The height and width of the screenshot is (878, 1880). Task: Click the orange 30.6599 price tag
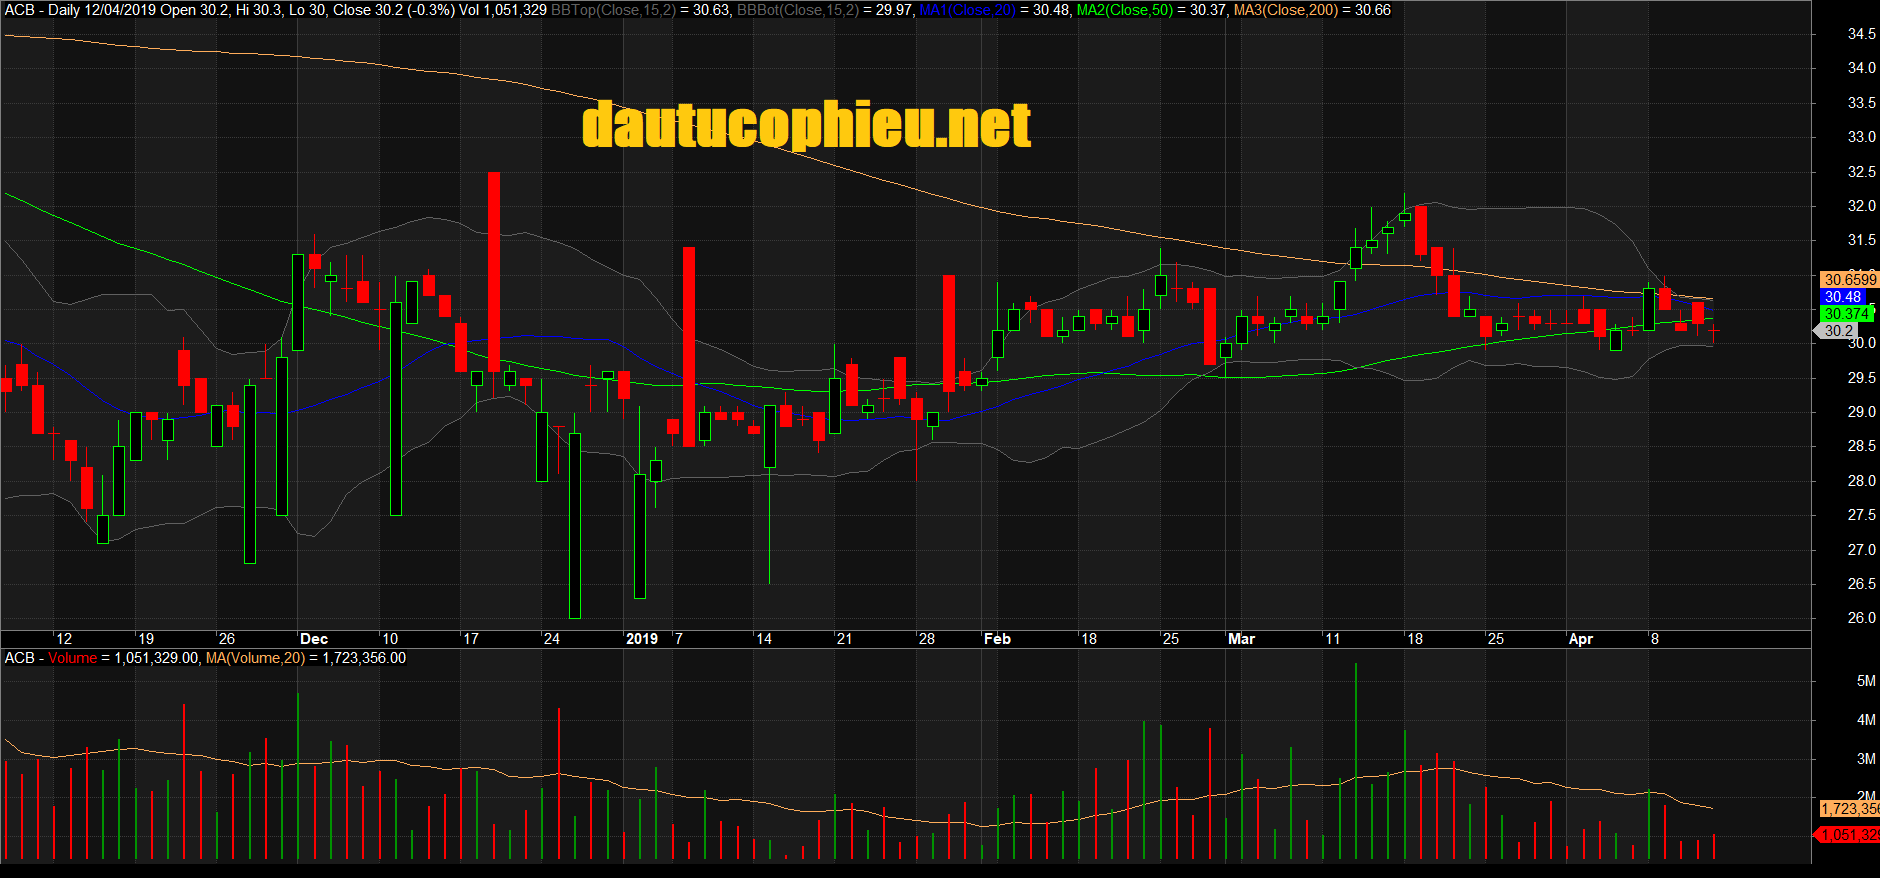pos(1849,280)
